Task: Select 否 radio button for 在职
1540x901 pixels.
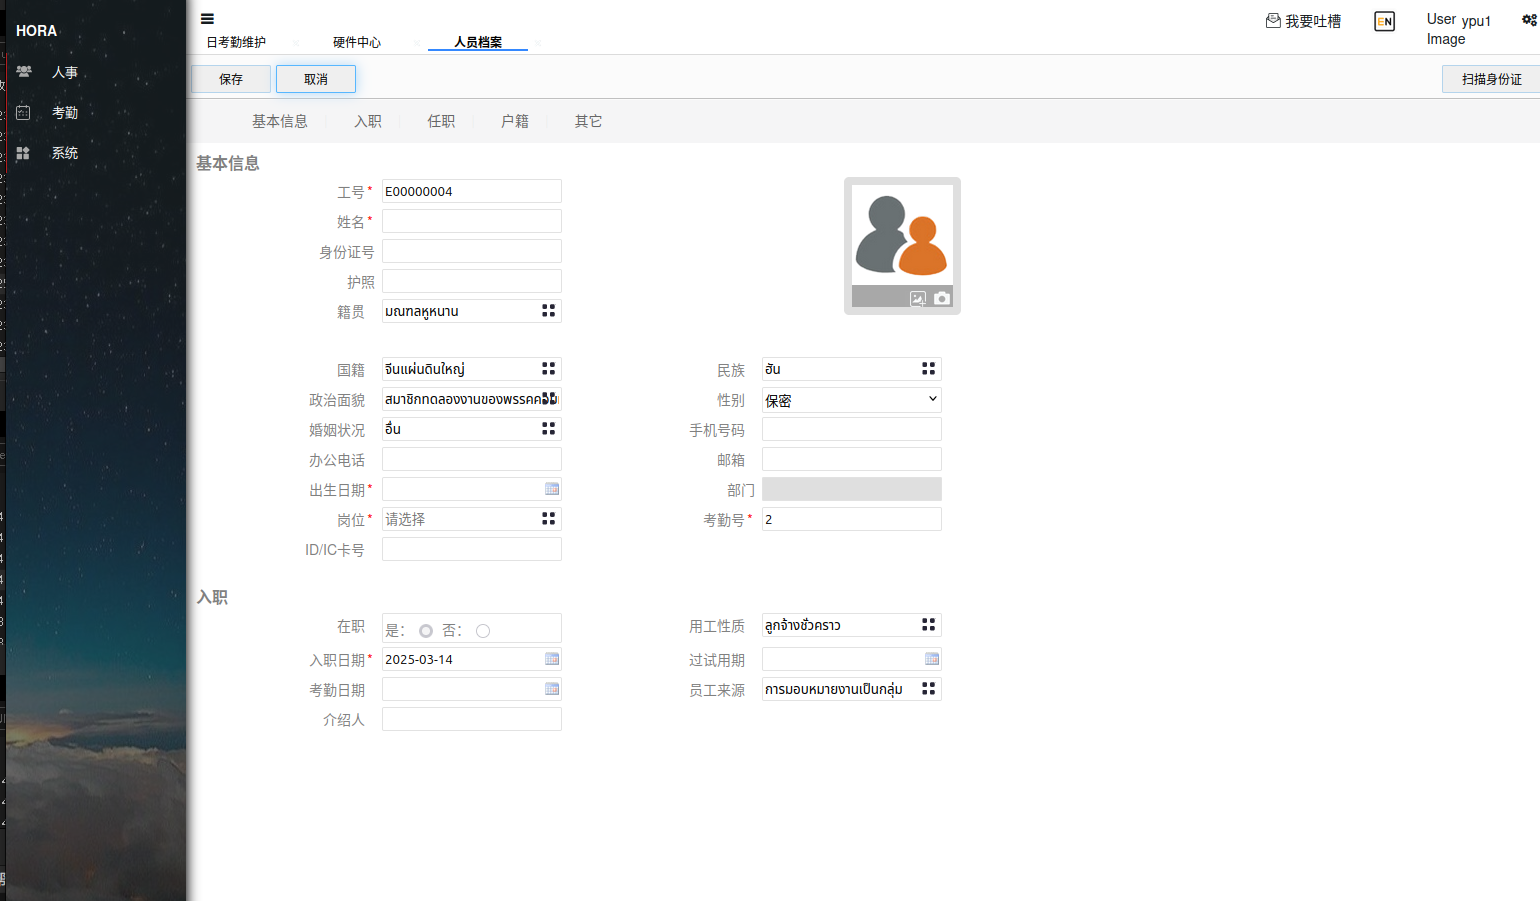Action: point(483,631)
